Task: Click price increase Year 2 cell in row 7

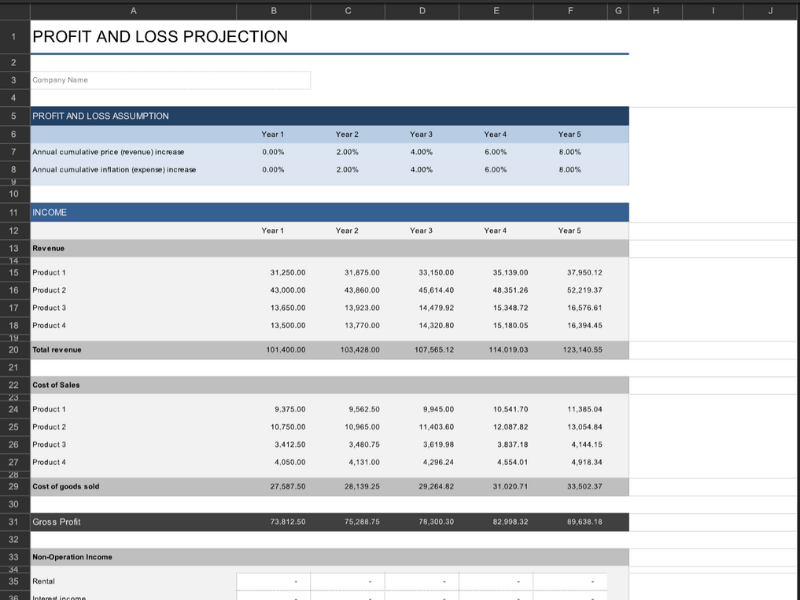Action: pos(347,152)
